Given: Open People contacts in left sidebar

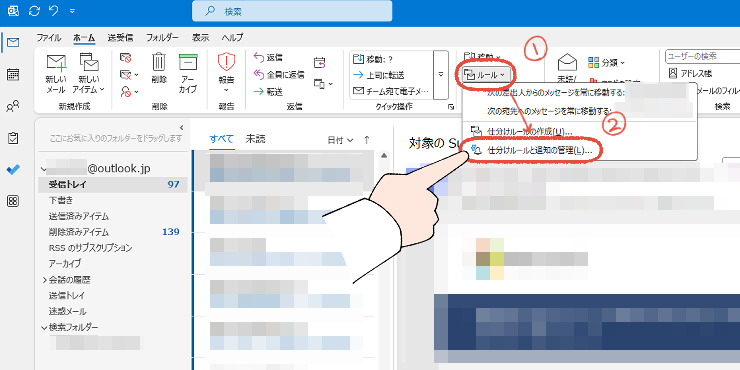Looking at the screenshot, I should pos(13,106).
